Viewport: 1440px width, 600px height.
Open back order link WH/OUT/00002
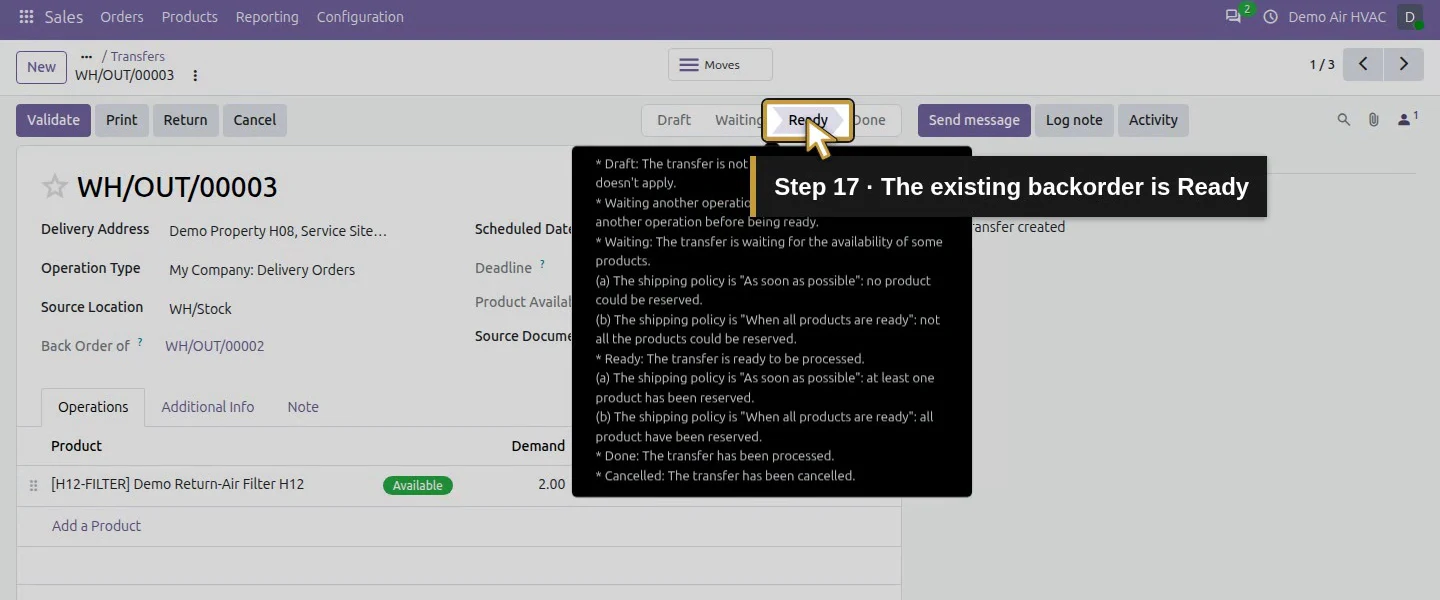(x=215, y=346)
